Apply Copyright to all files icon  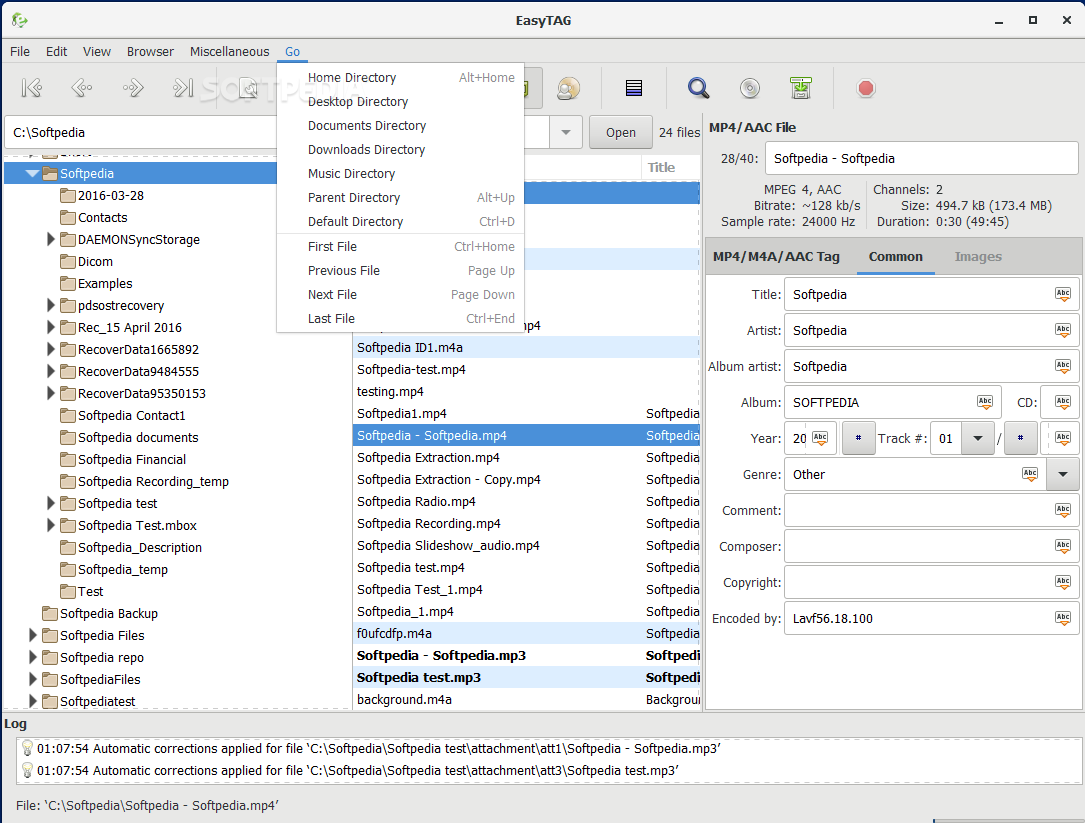click(x=1063, y=582)
